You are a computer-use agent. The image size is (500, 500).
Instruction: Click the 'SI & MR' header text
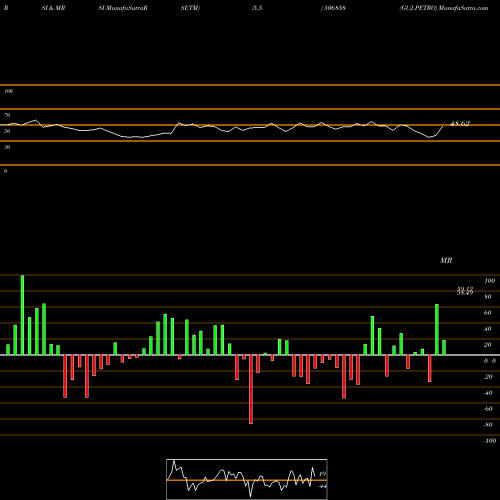pyautogui.click(x=53, y=8)
